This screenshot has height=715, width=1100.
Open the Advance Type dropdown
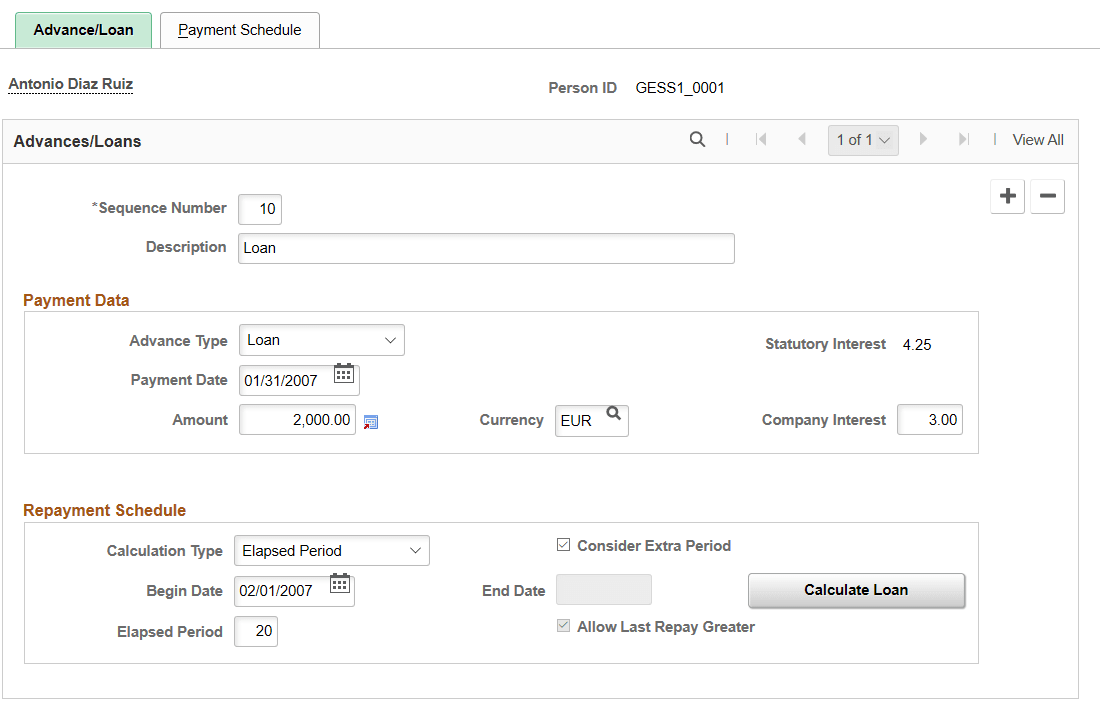[321, 340]
